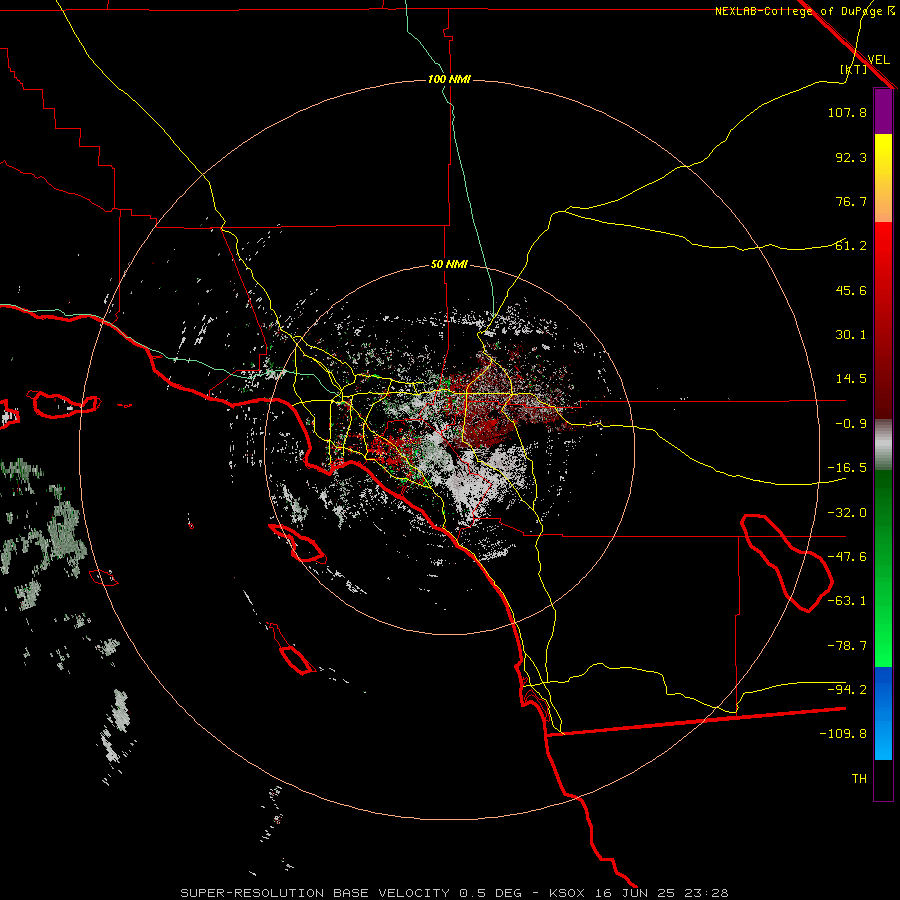This screenshot has height=900, width=900.
Task: Select the 14.5 scale value
Action: [x=851, y=379]
